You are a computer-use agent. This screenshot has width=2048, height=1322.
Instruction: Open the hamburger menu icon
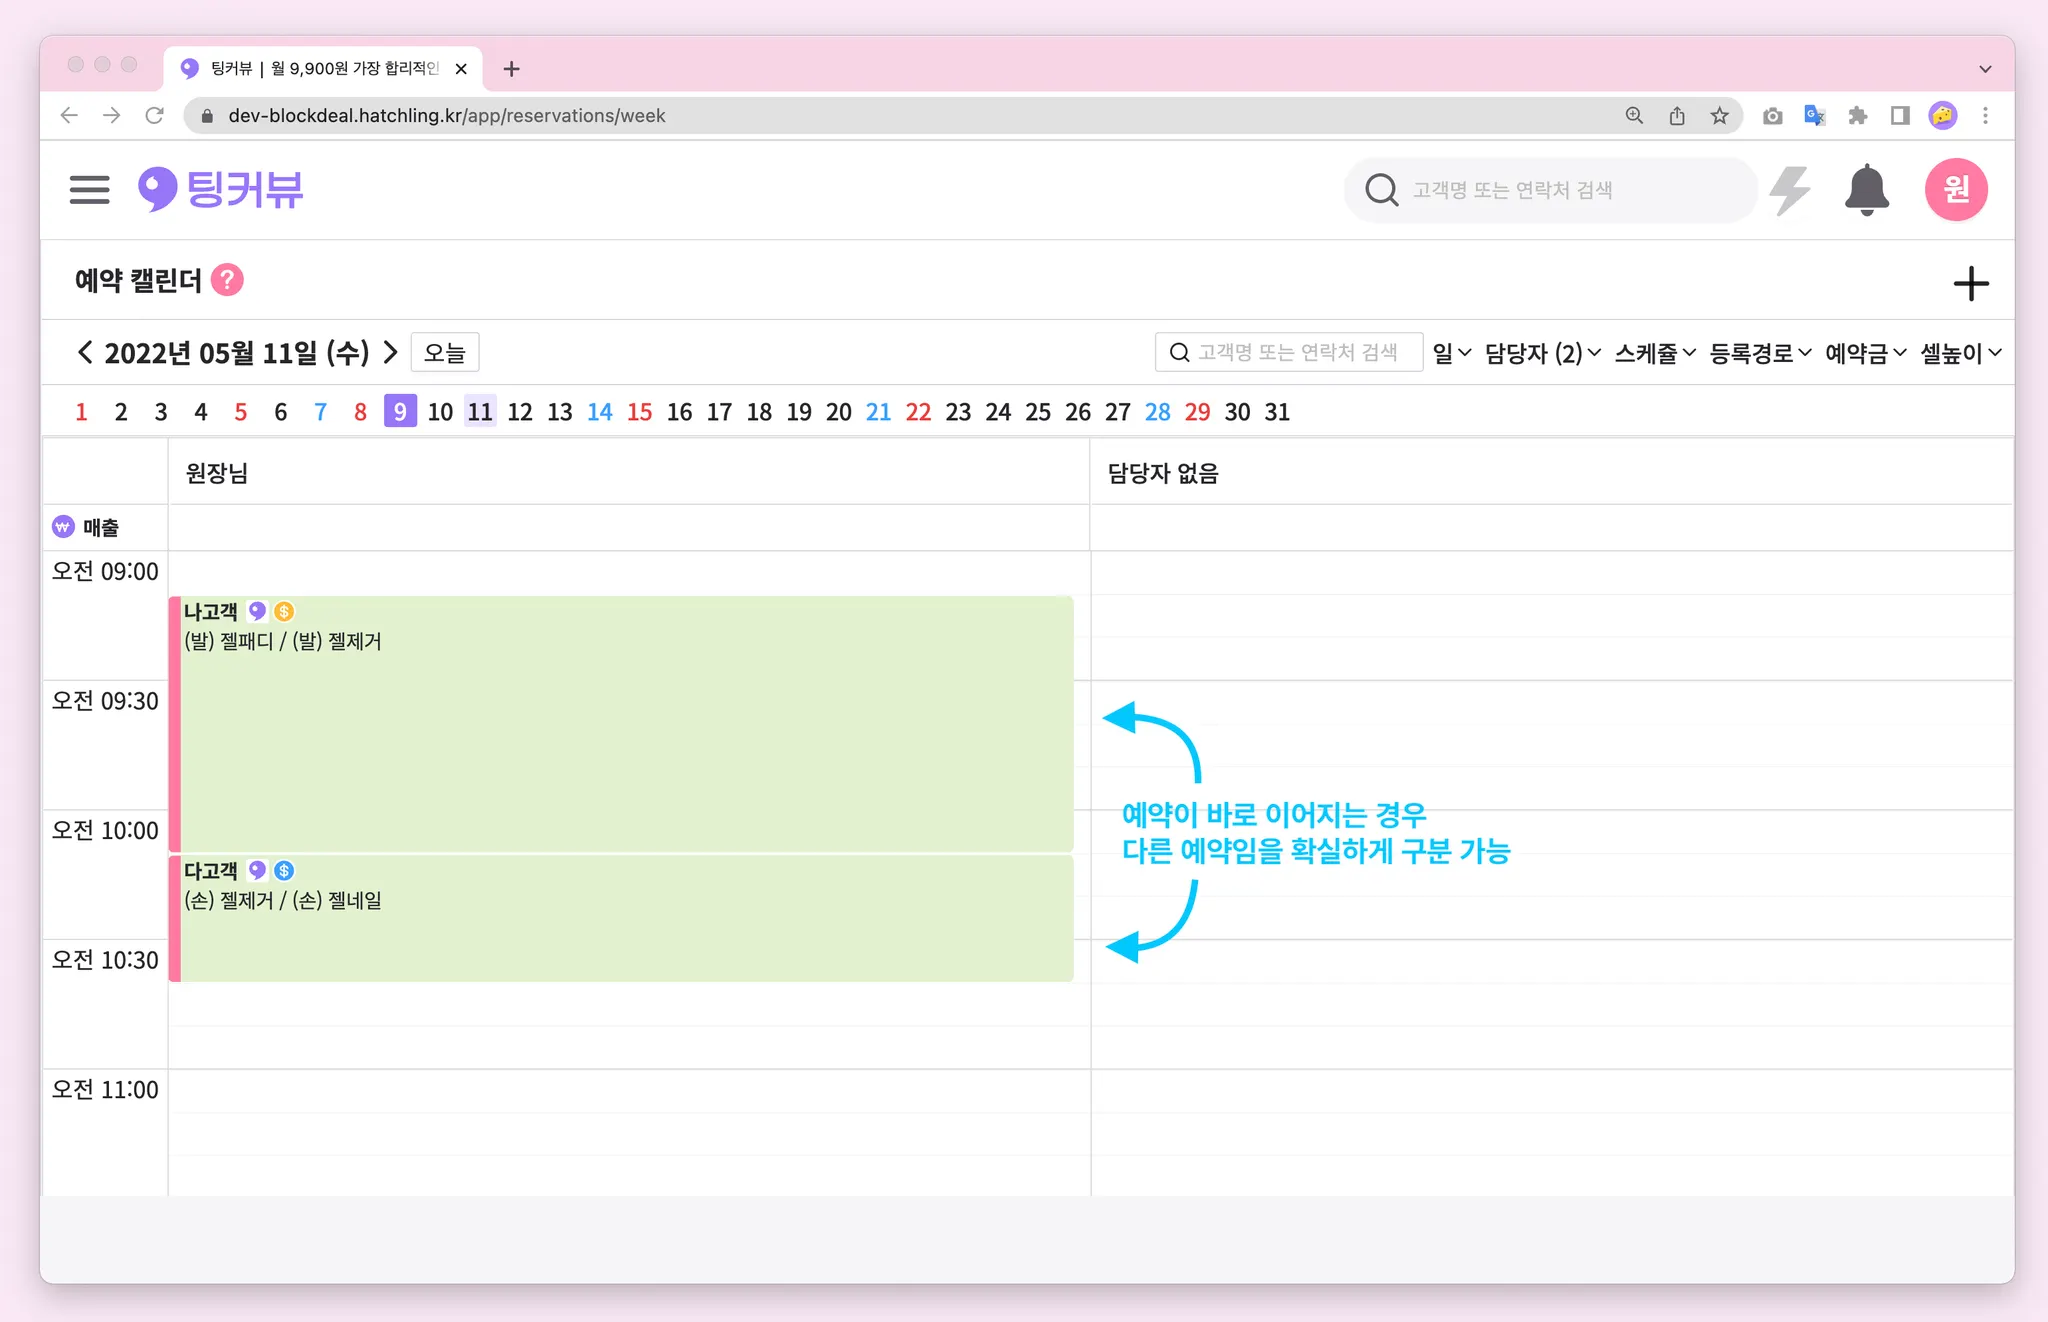(x=89, y=190)
